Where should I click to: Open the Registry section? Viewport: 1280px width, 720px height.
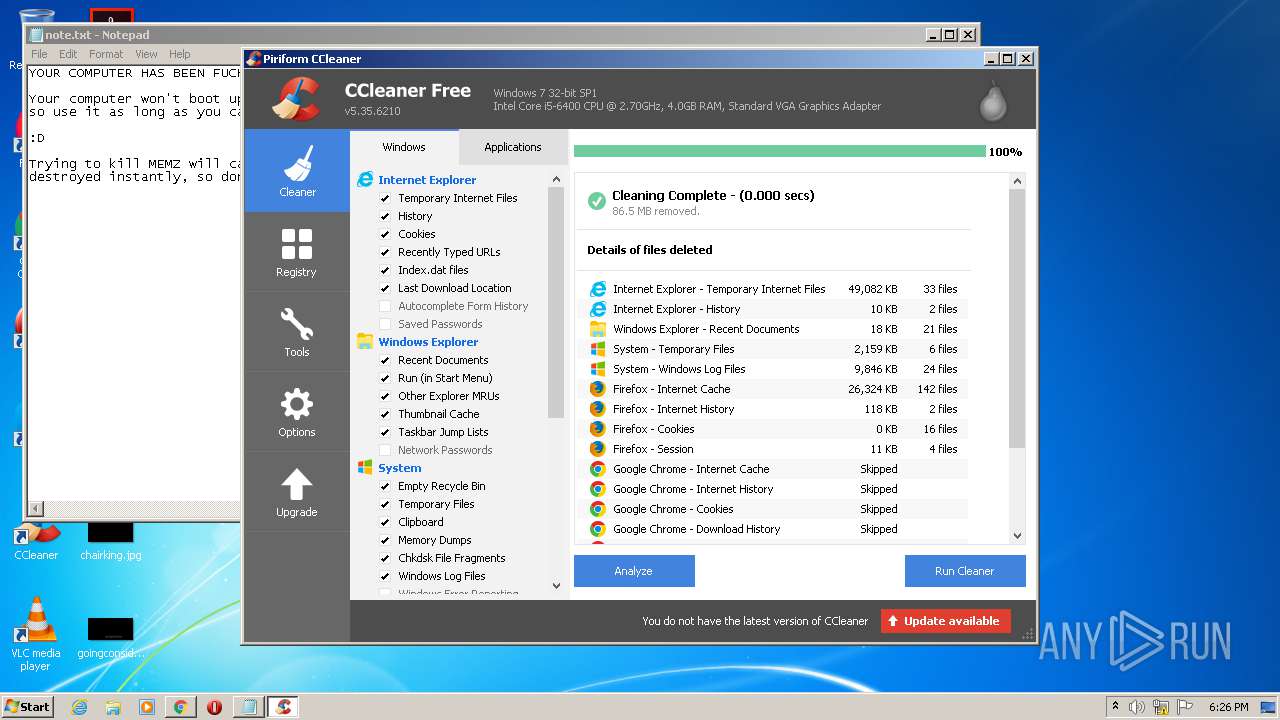click(x=297, y=251)
